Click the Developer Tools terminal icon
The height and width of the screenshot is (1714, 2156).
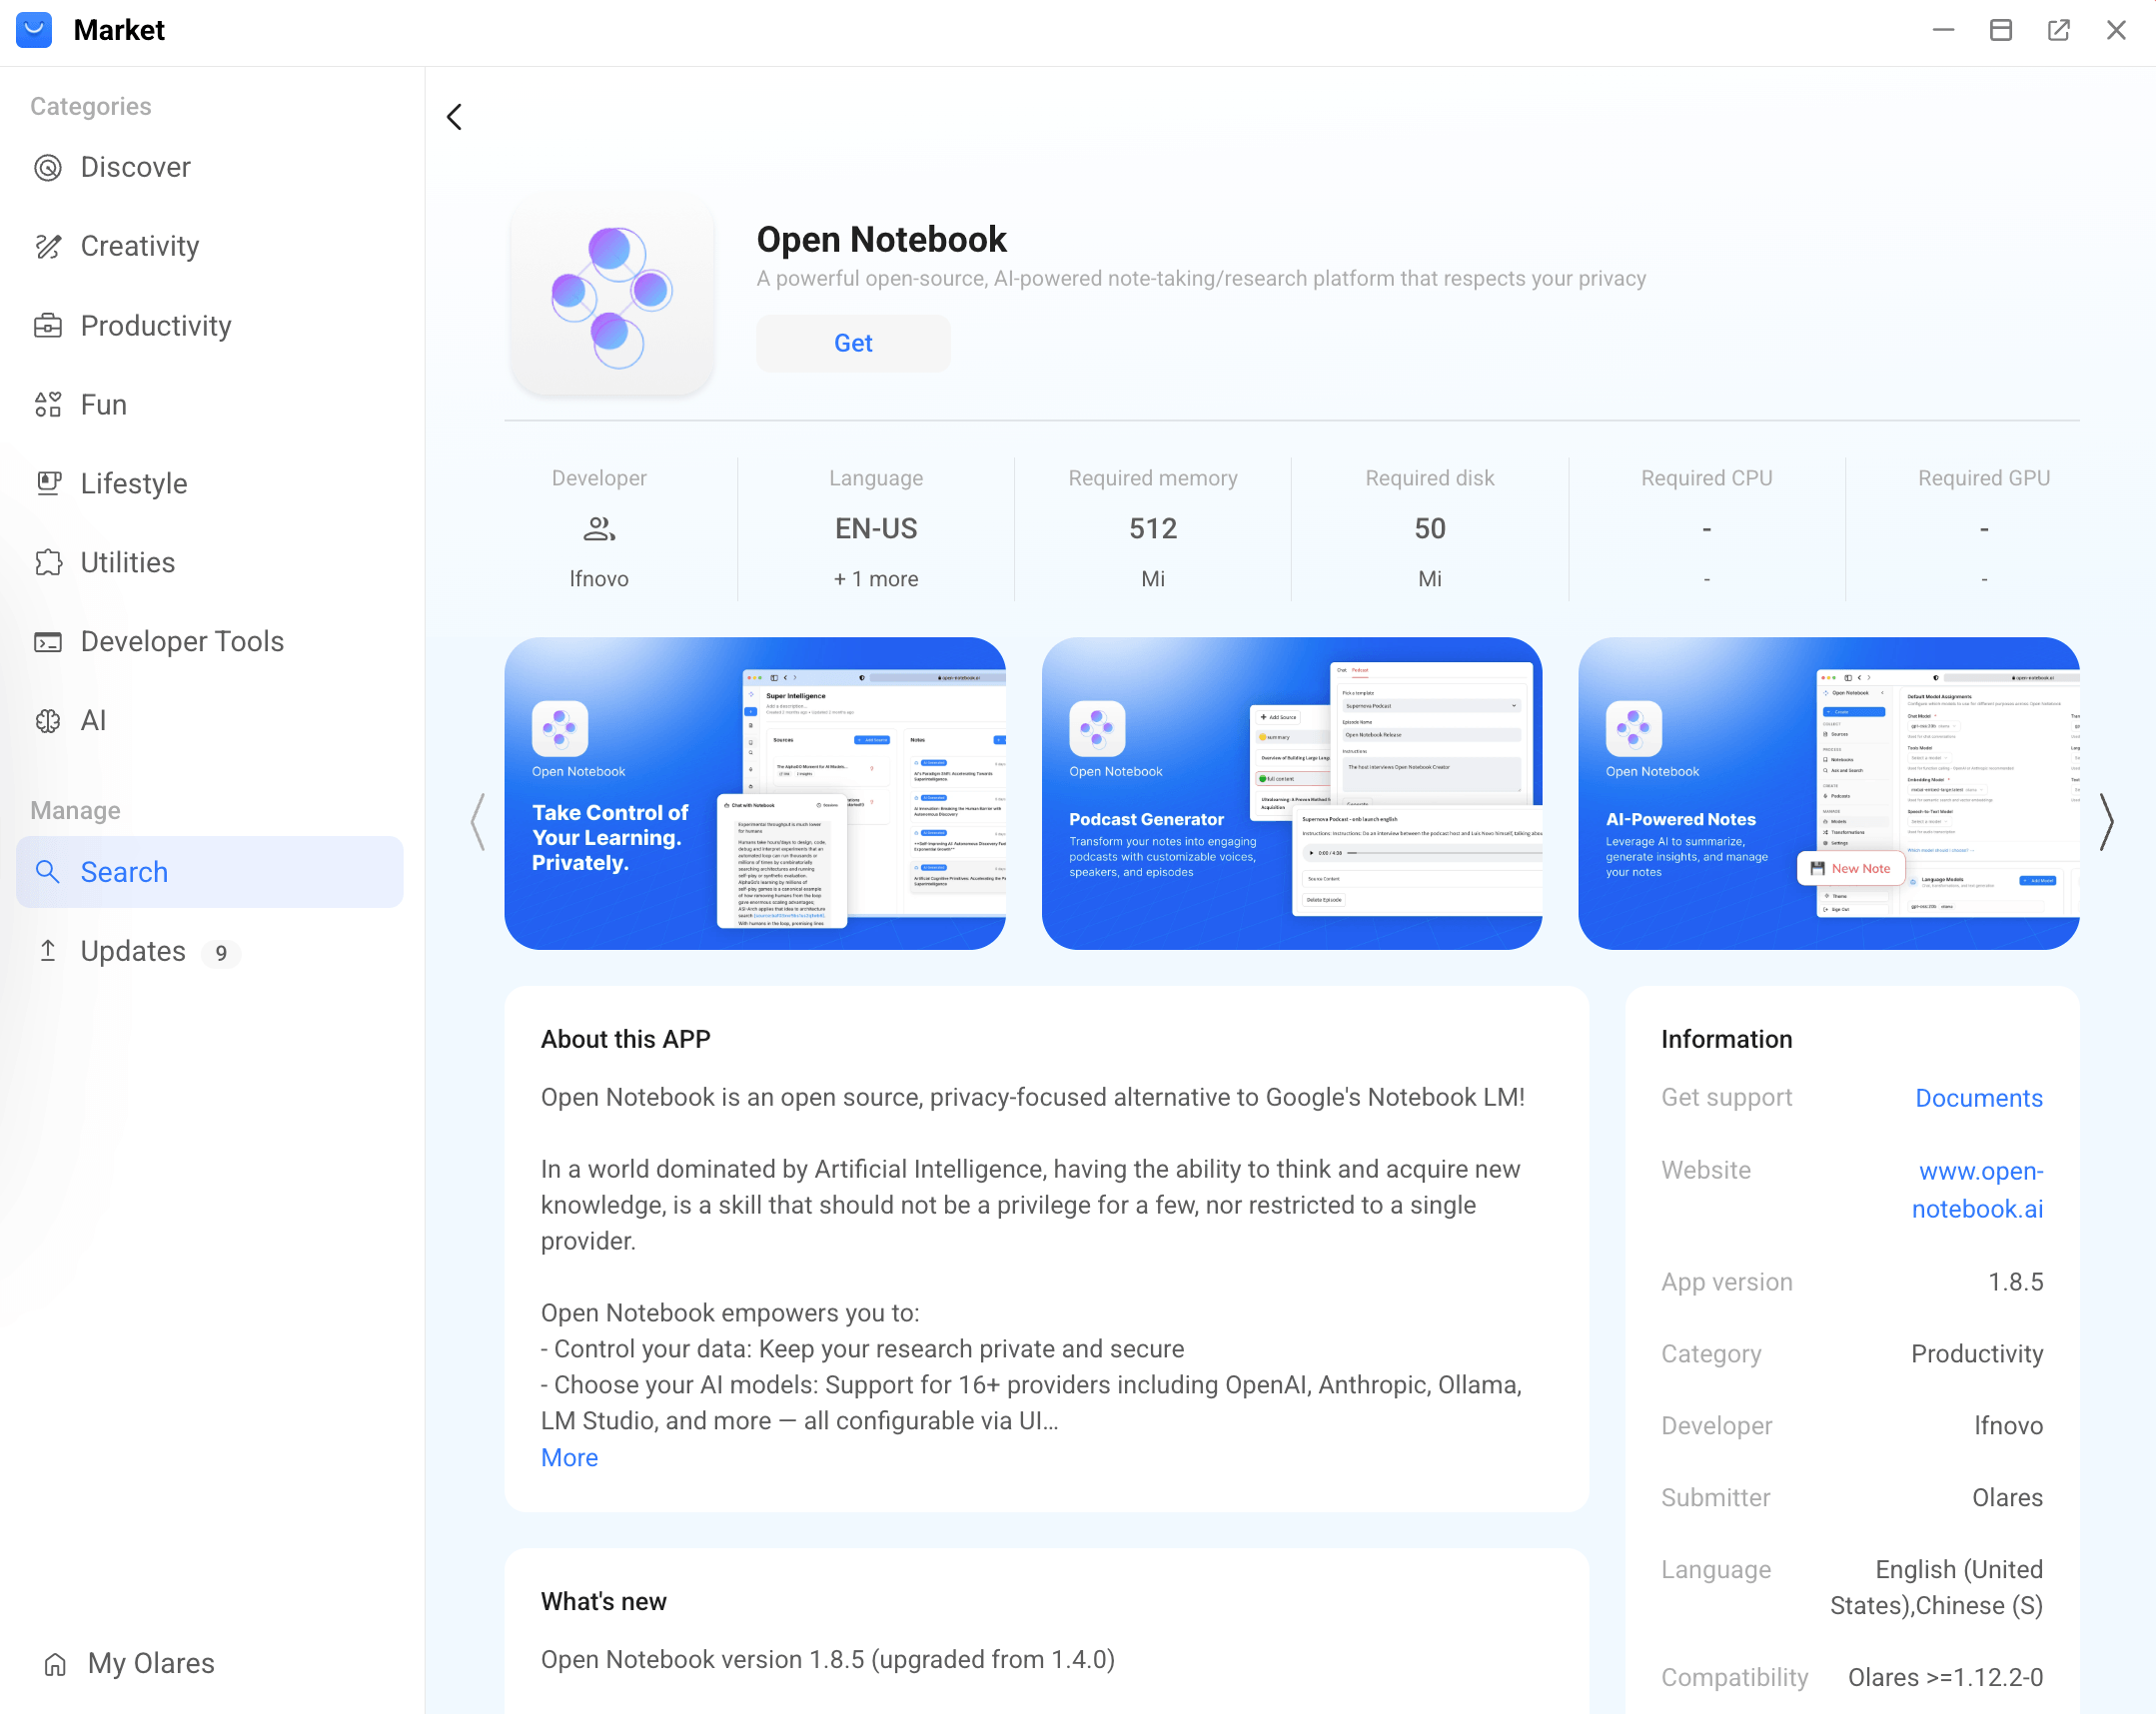(48, 641)
